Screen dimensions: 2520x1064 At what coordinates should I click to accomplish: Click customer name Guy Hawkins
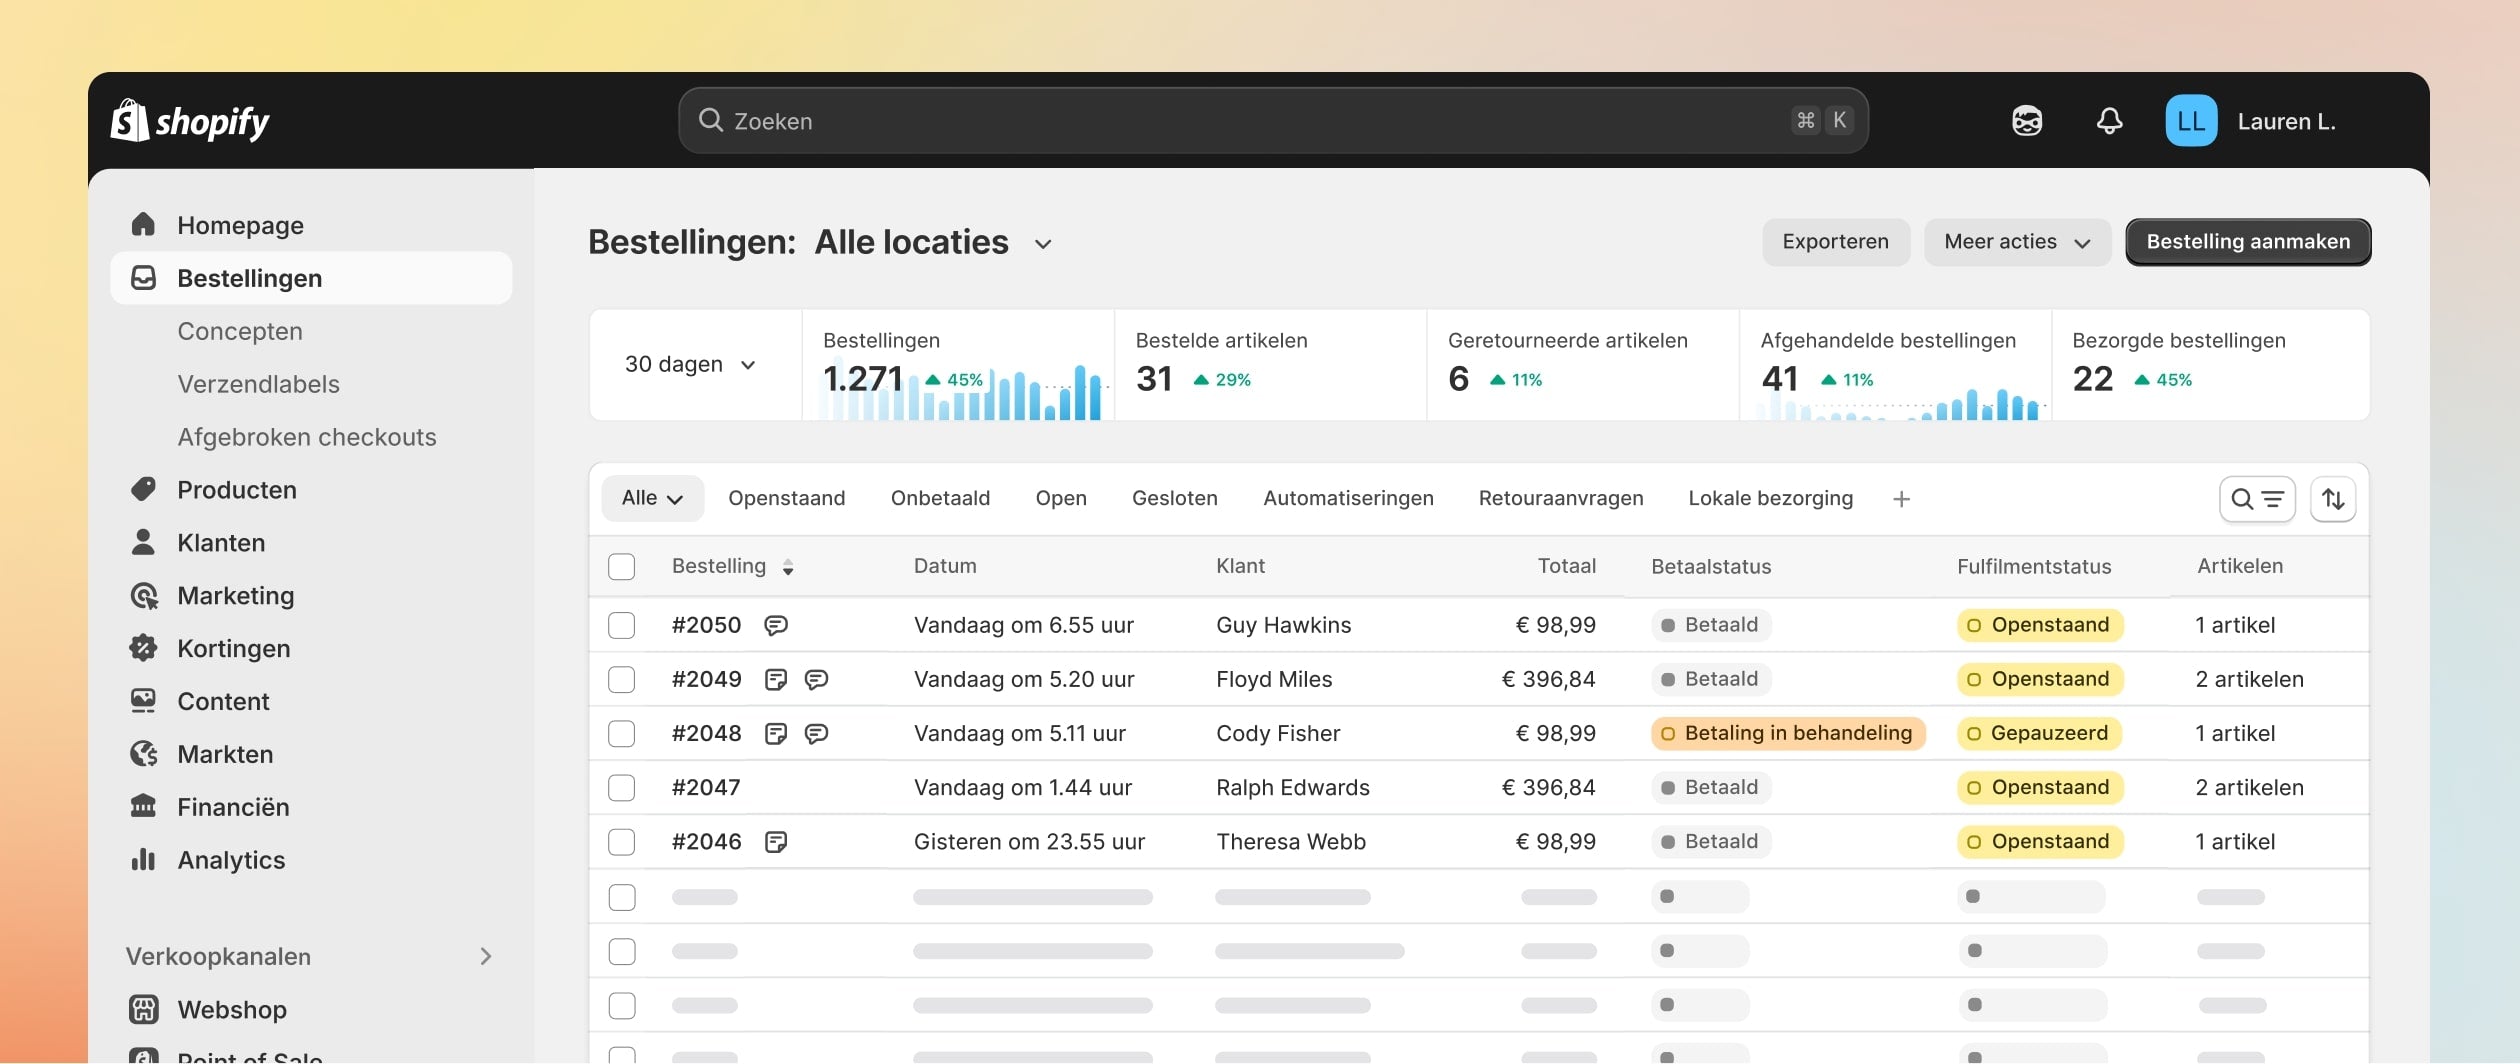tap(1283, 625)
